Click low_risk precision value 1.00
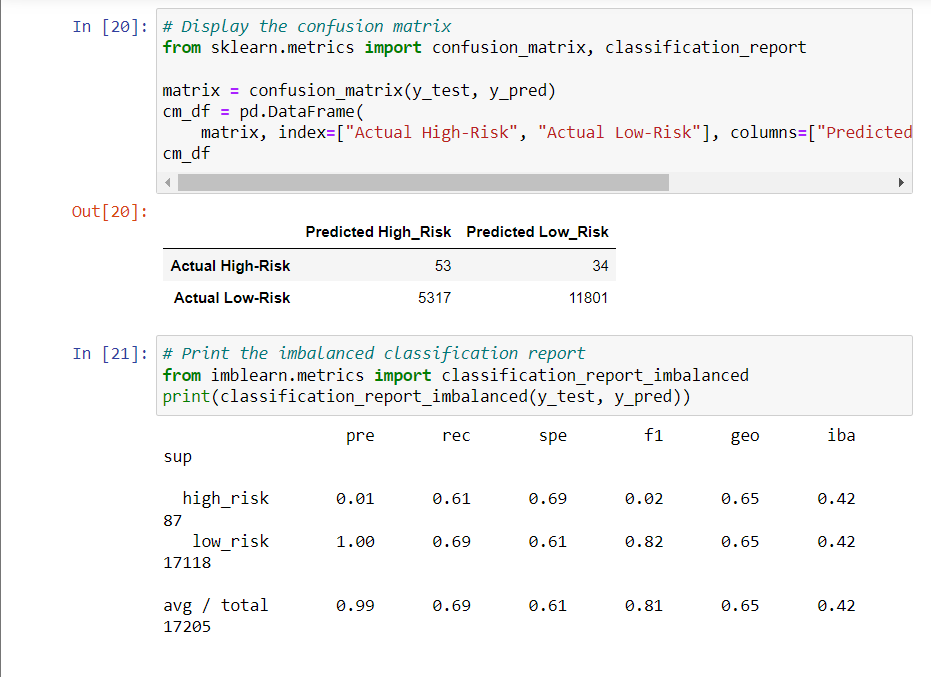The image size is (931, 677). coord(355,542)
